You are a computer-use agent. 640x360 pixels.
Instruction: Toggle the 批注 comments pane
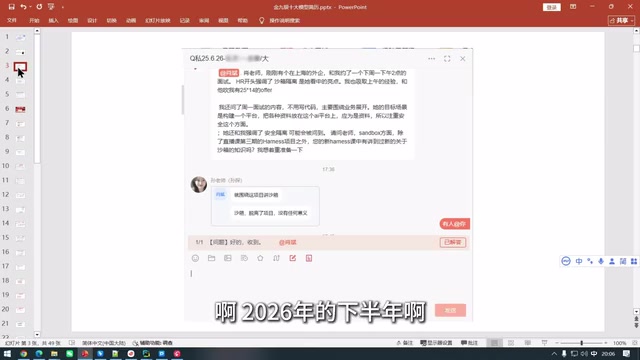pyautogui.click(x=469, y=343)
